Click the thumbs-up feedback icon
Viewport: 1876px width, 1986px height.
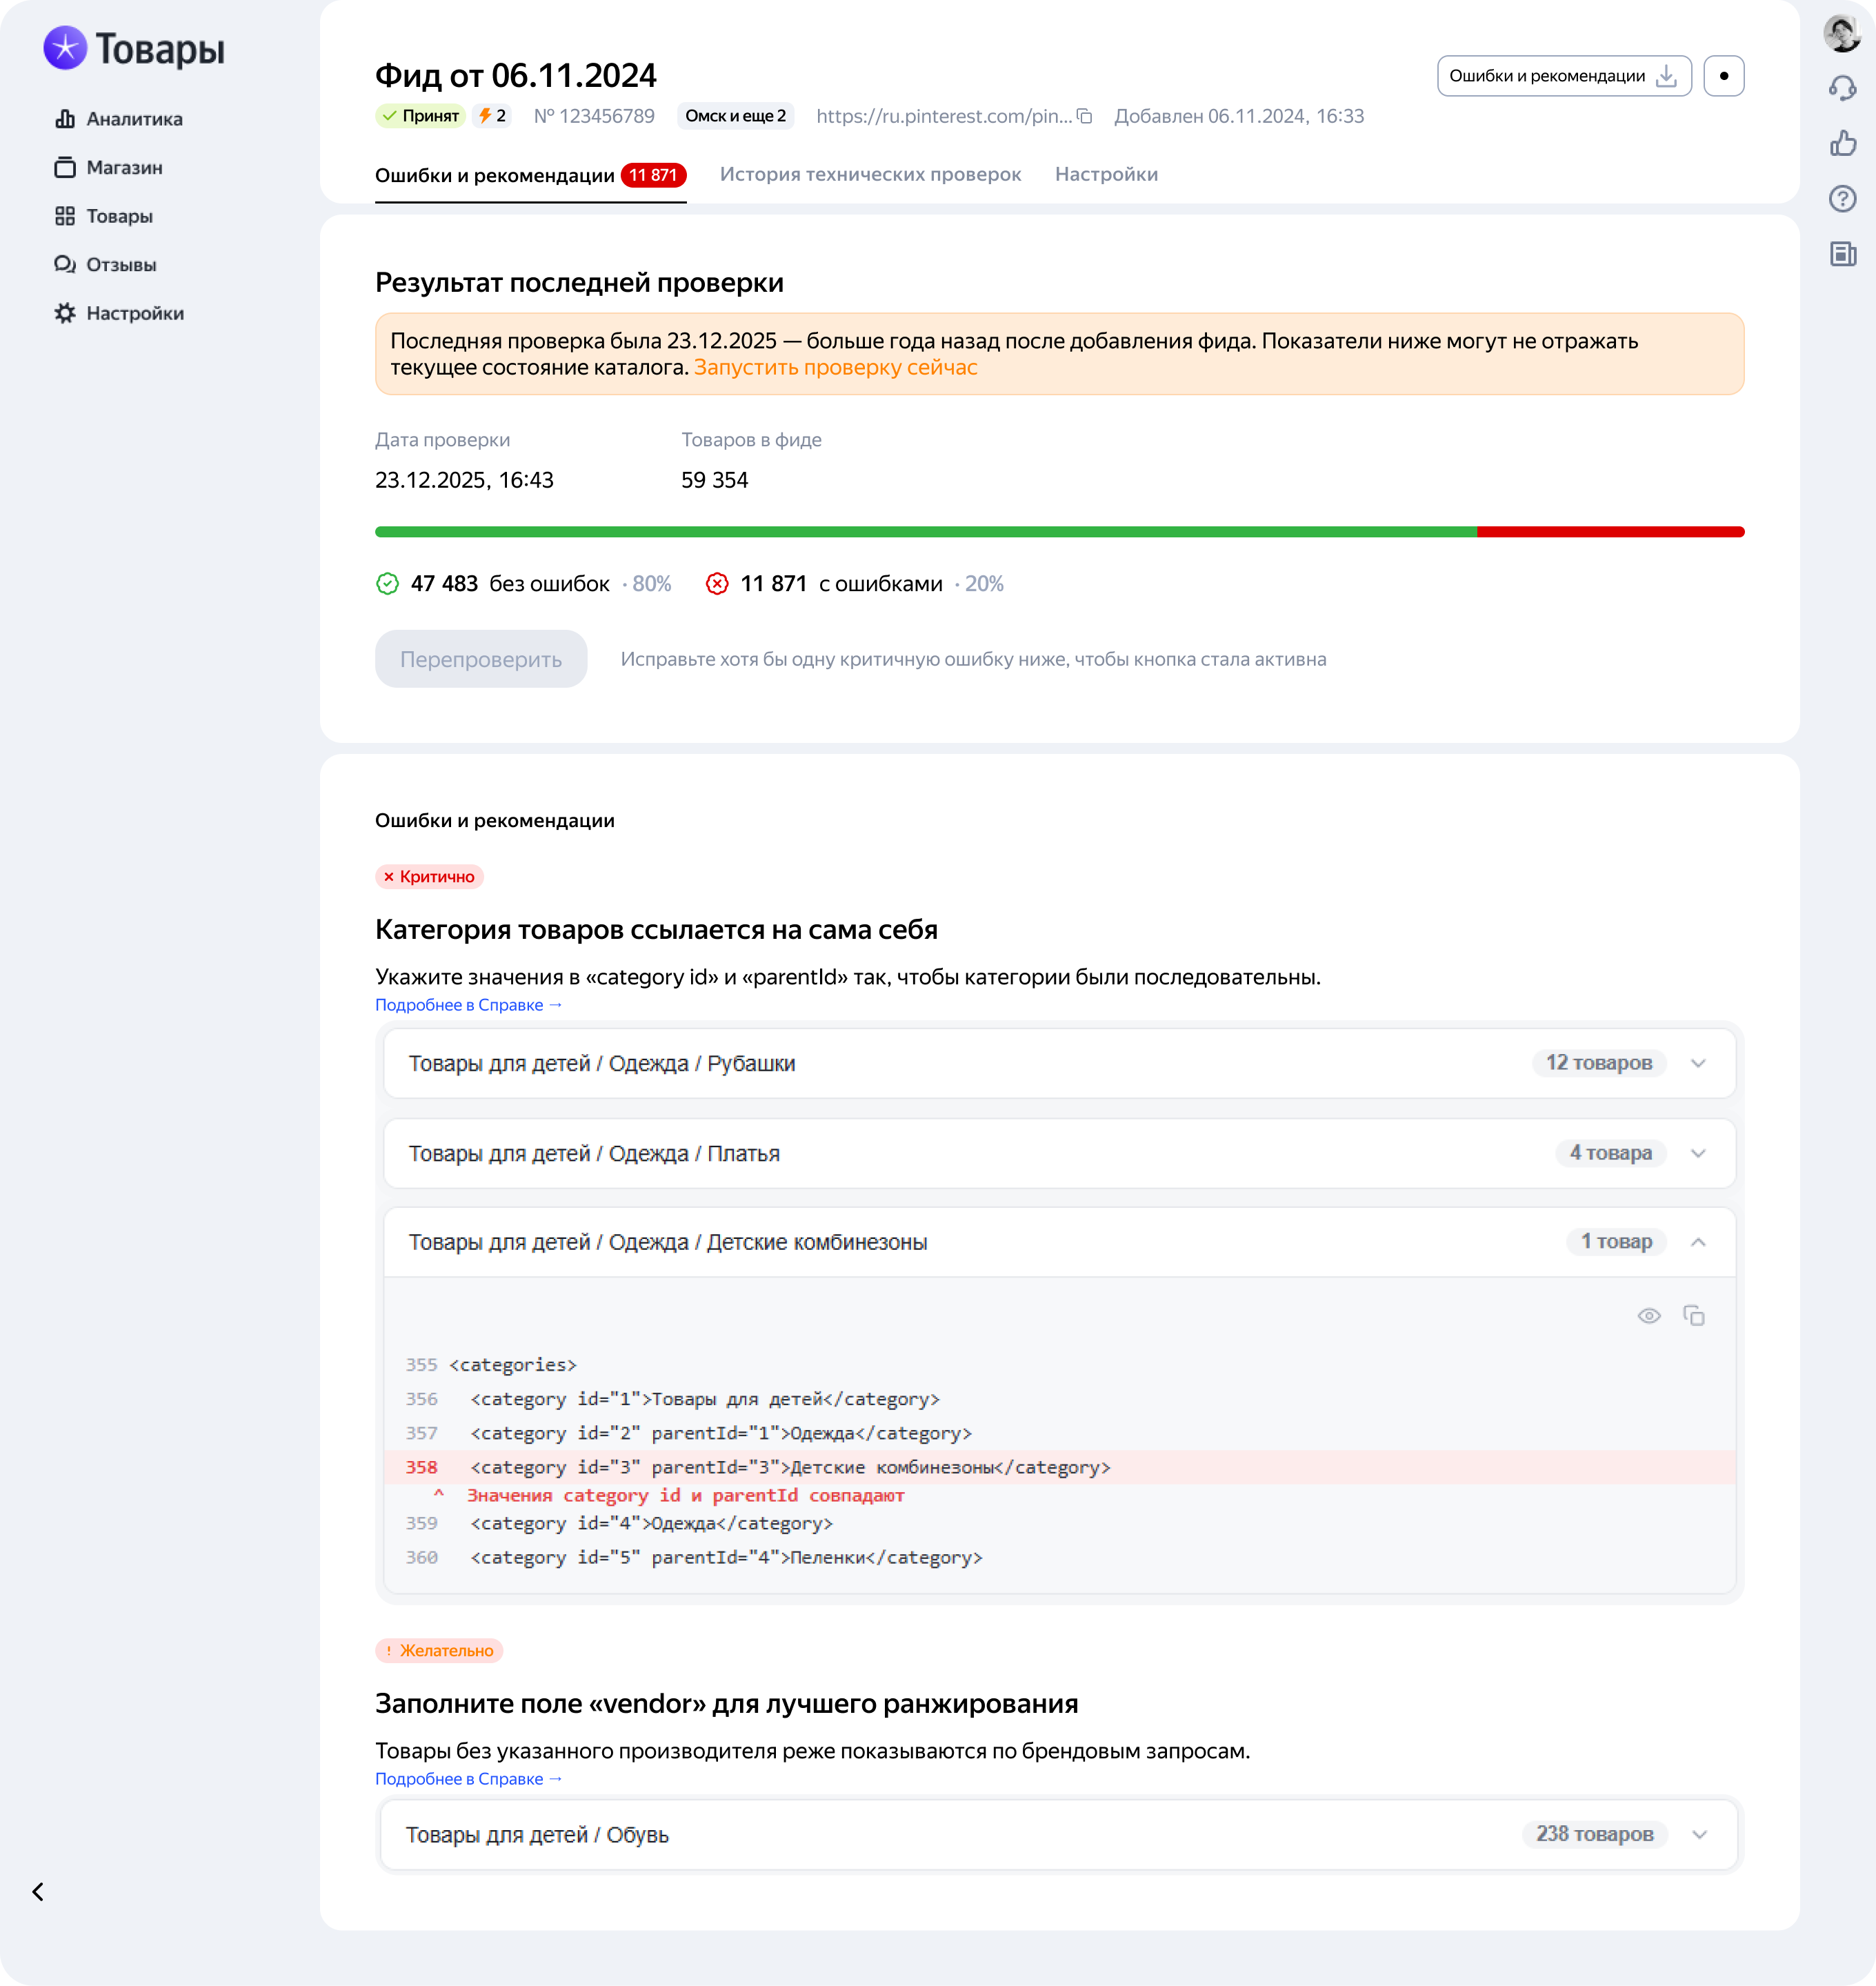(1842, 143)
